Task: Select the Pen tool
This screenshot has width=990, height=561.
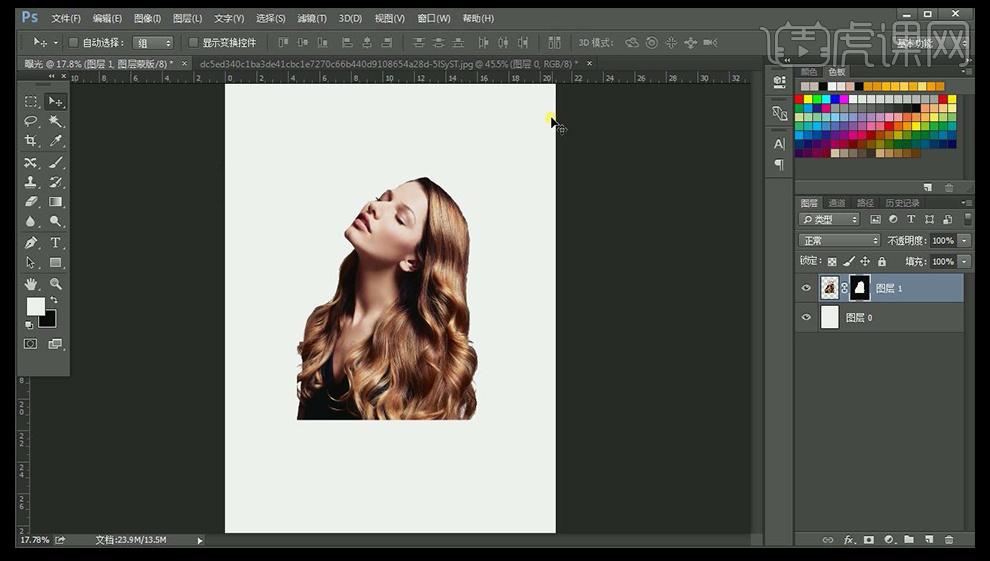Action: (31, 243)
